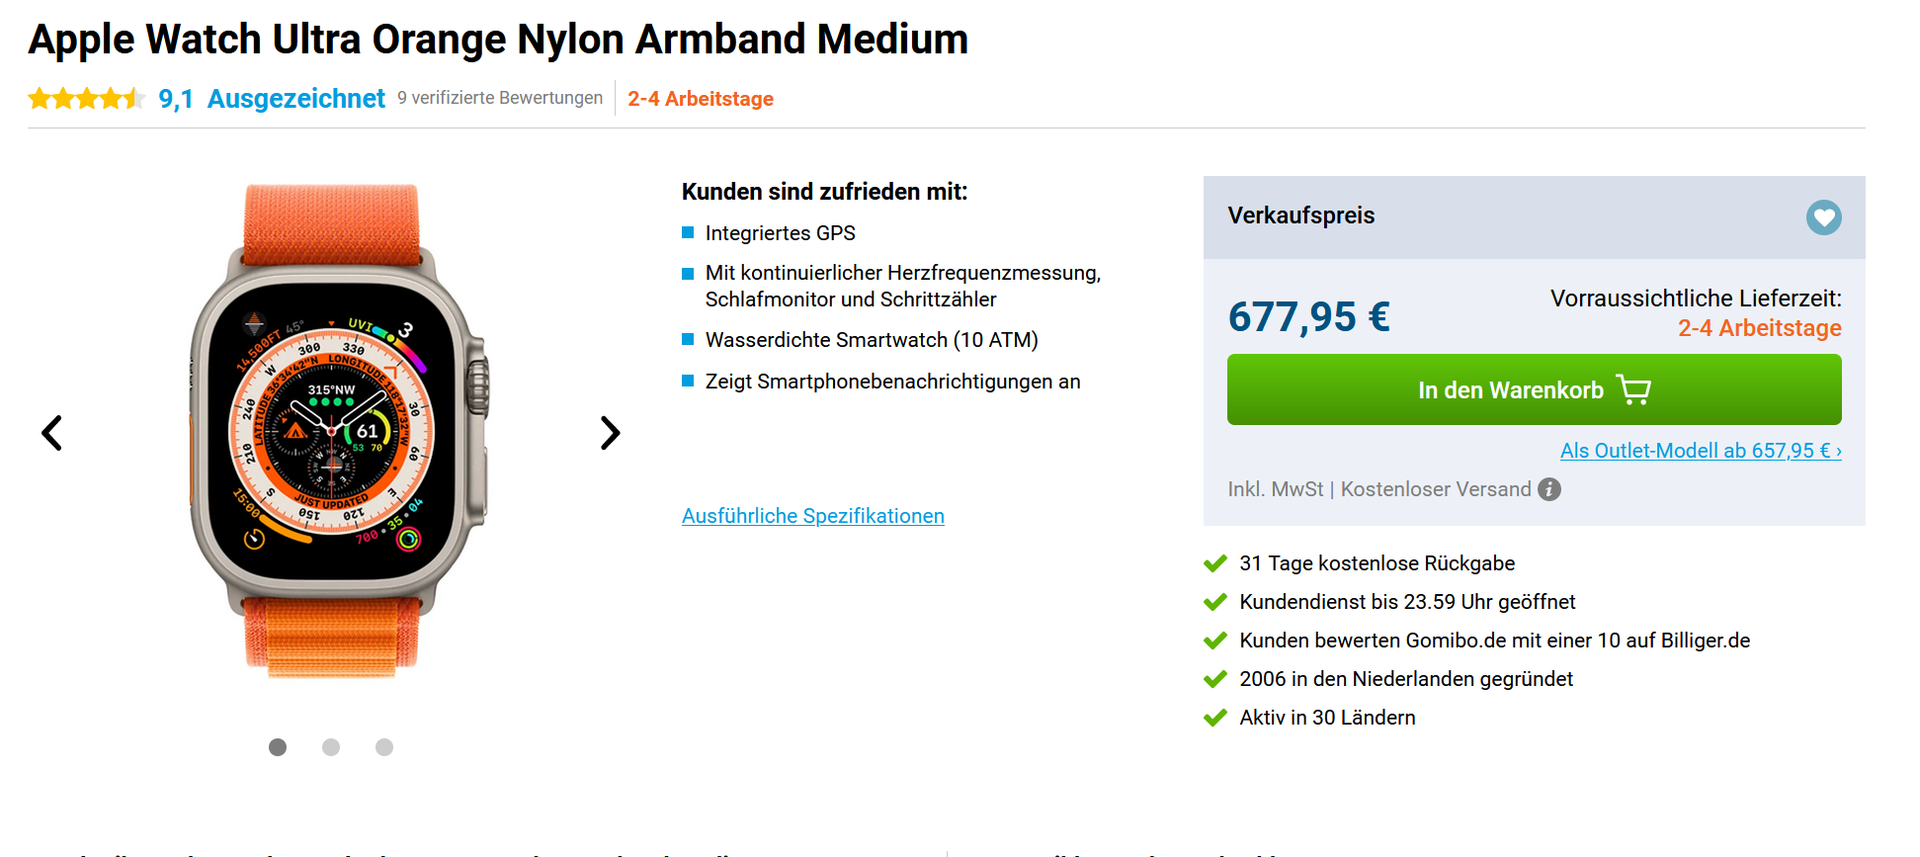Click the wishlist heart icon
The height and width of the screenshot is (857, 1920).
[x=1823, y=217]
